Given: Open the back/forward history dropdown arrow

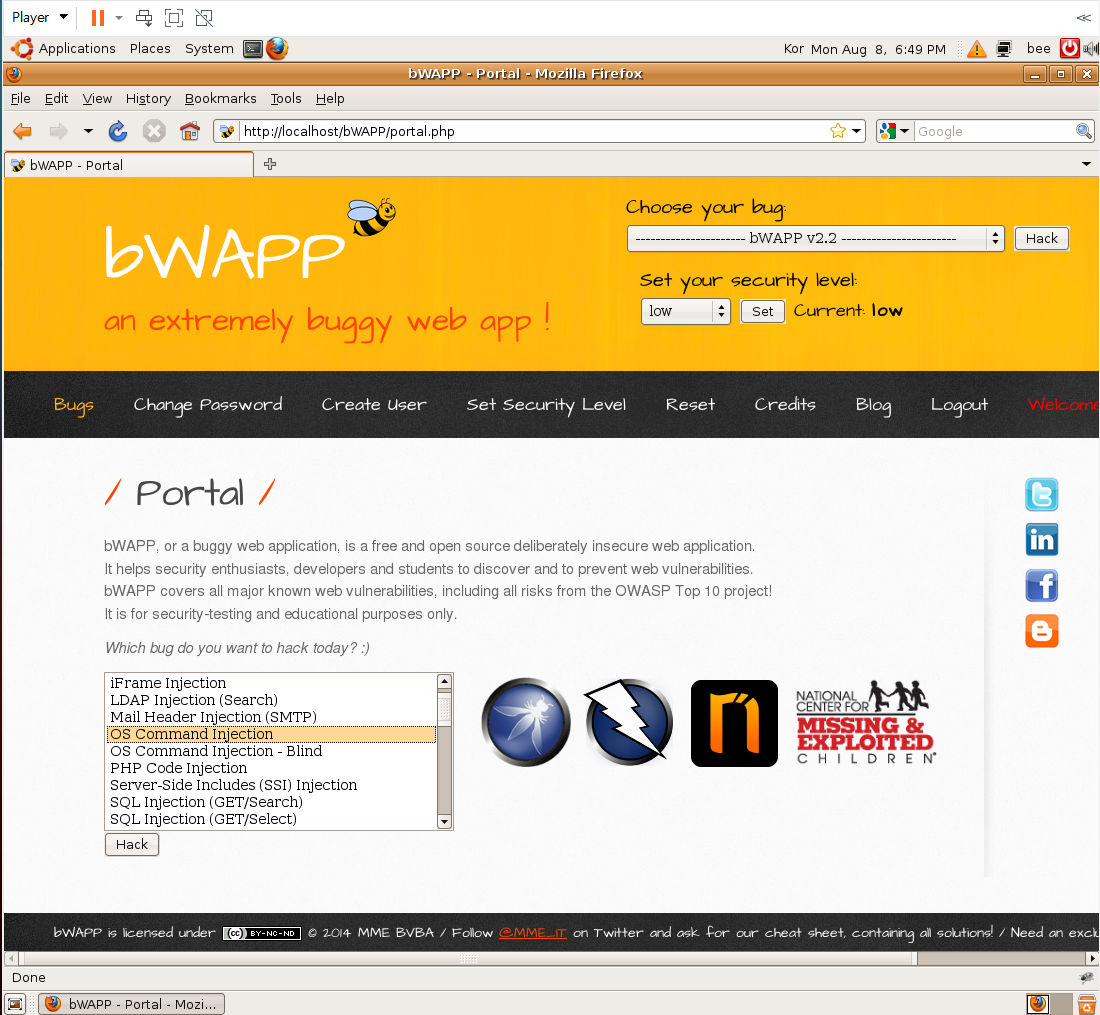Looking at the screenshot, I should [x=88, y=131].
